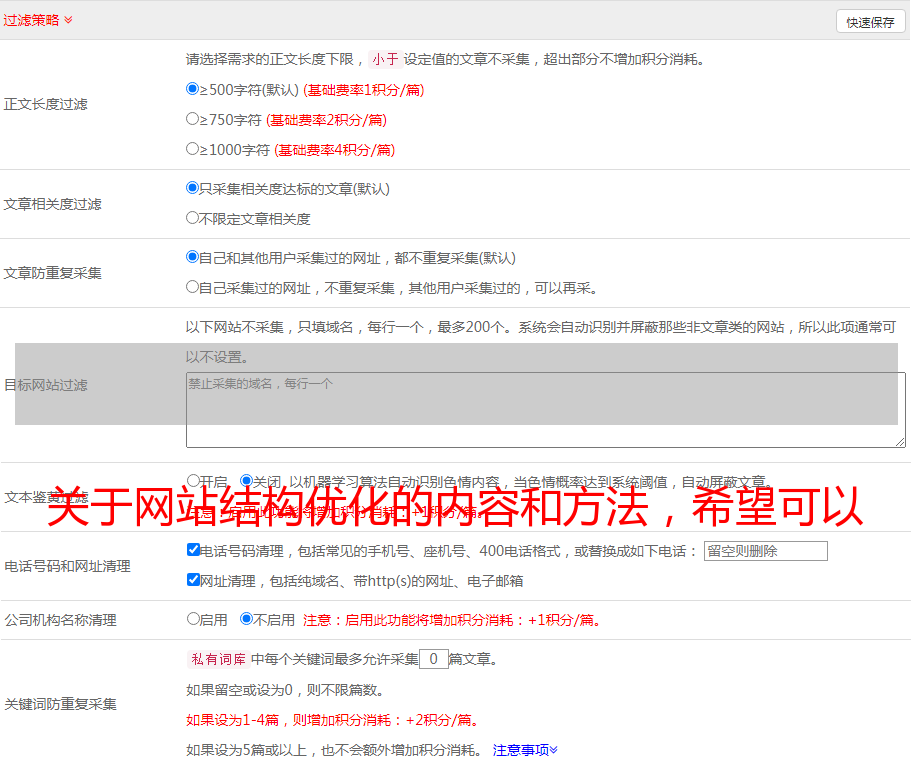912x768 pixels.
Task: Grab the domain textarea resize handle
Action: [x=900, y=442]
